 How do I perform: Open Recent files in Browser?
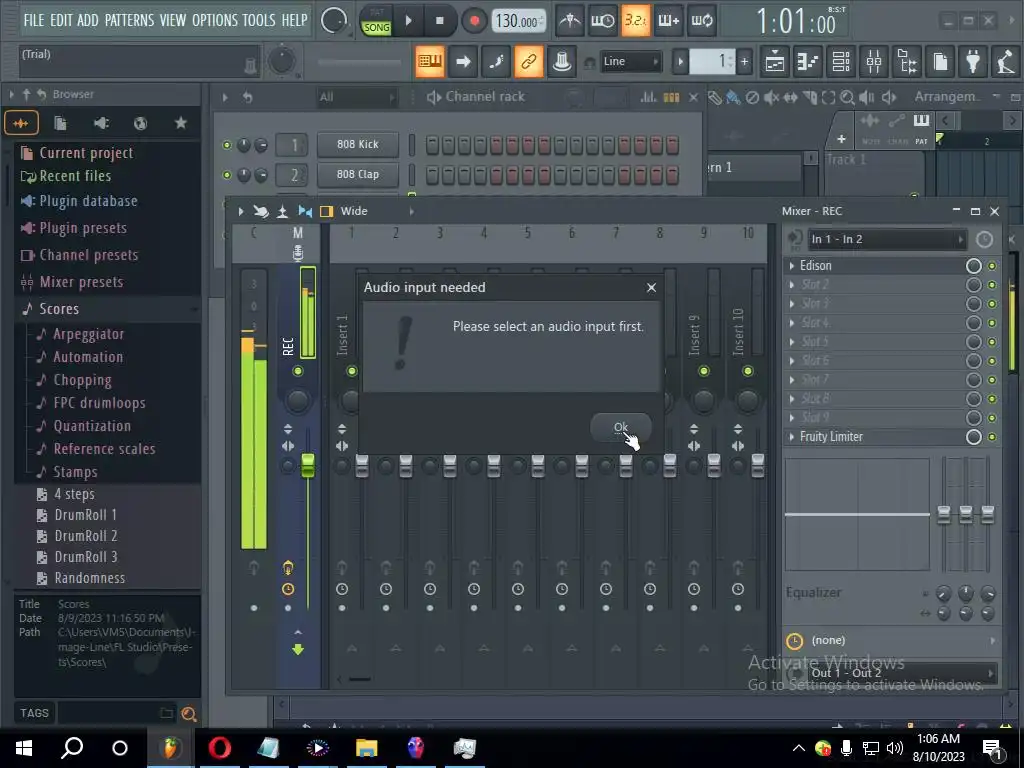[75, 176]
